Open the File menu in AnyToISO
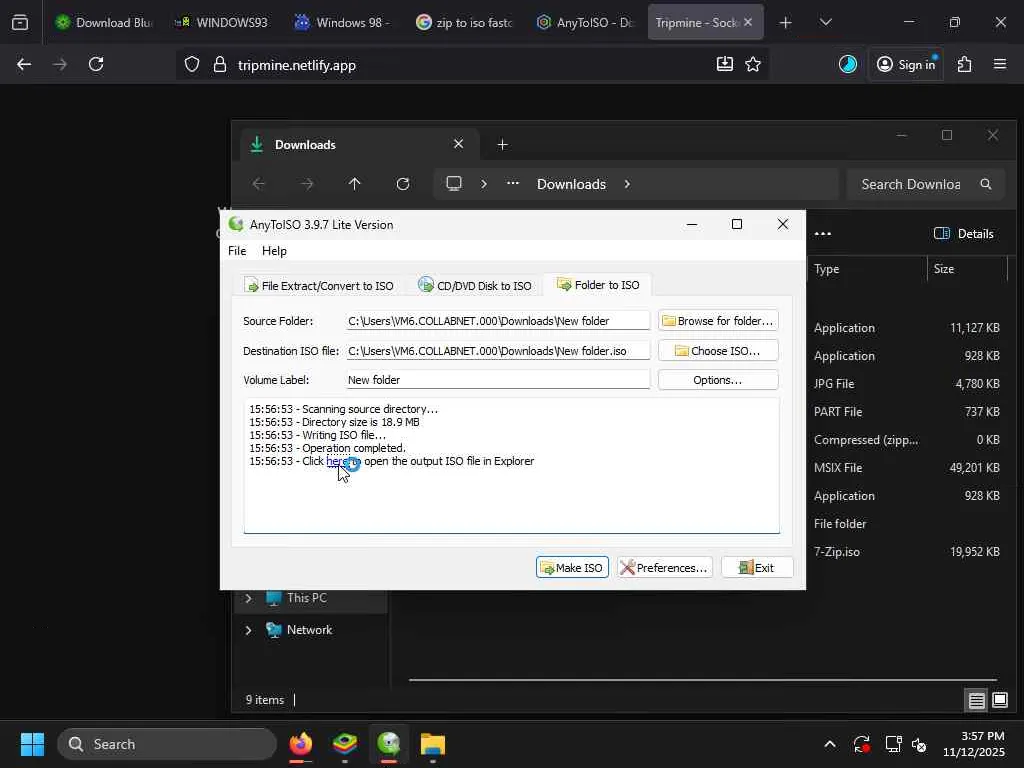 (237, 251)
